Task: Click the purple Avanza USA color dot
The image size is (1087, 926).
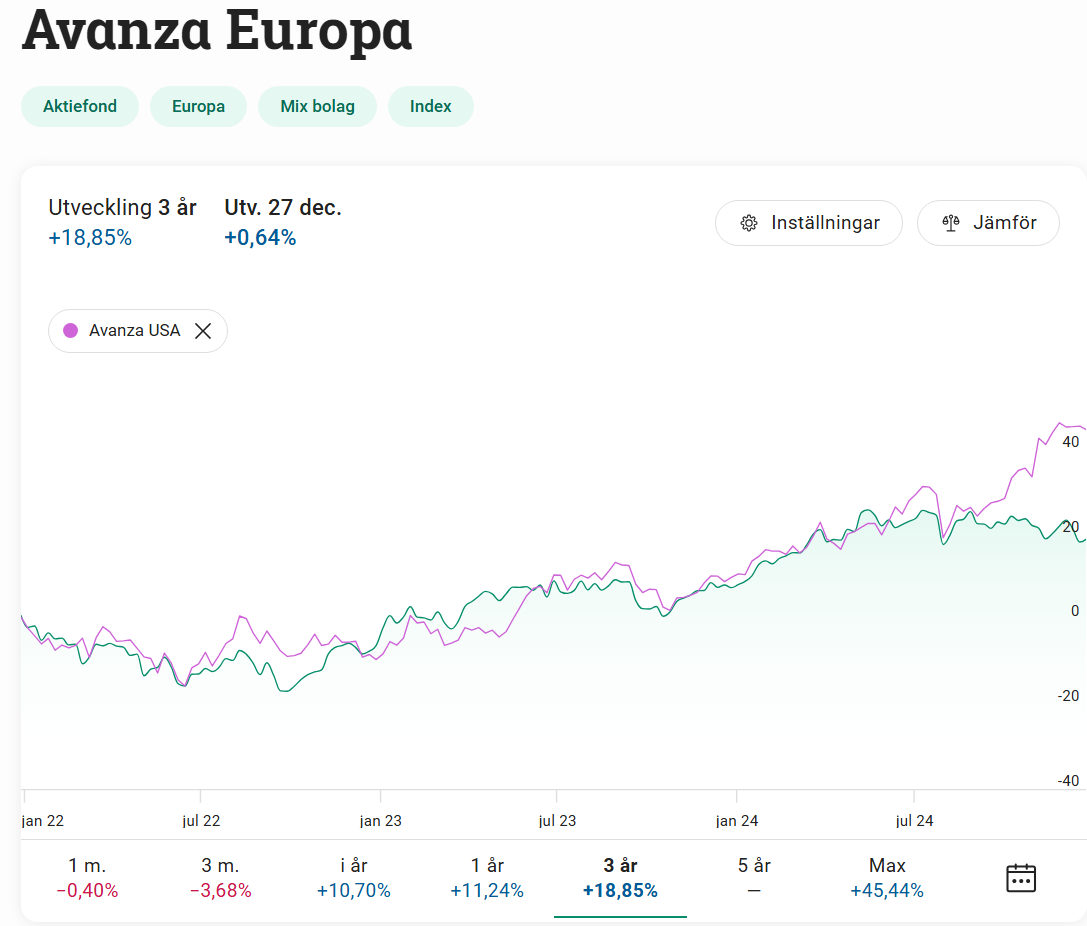Action: (x=70, y=331)
